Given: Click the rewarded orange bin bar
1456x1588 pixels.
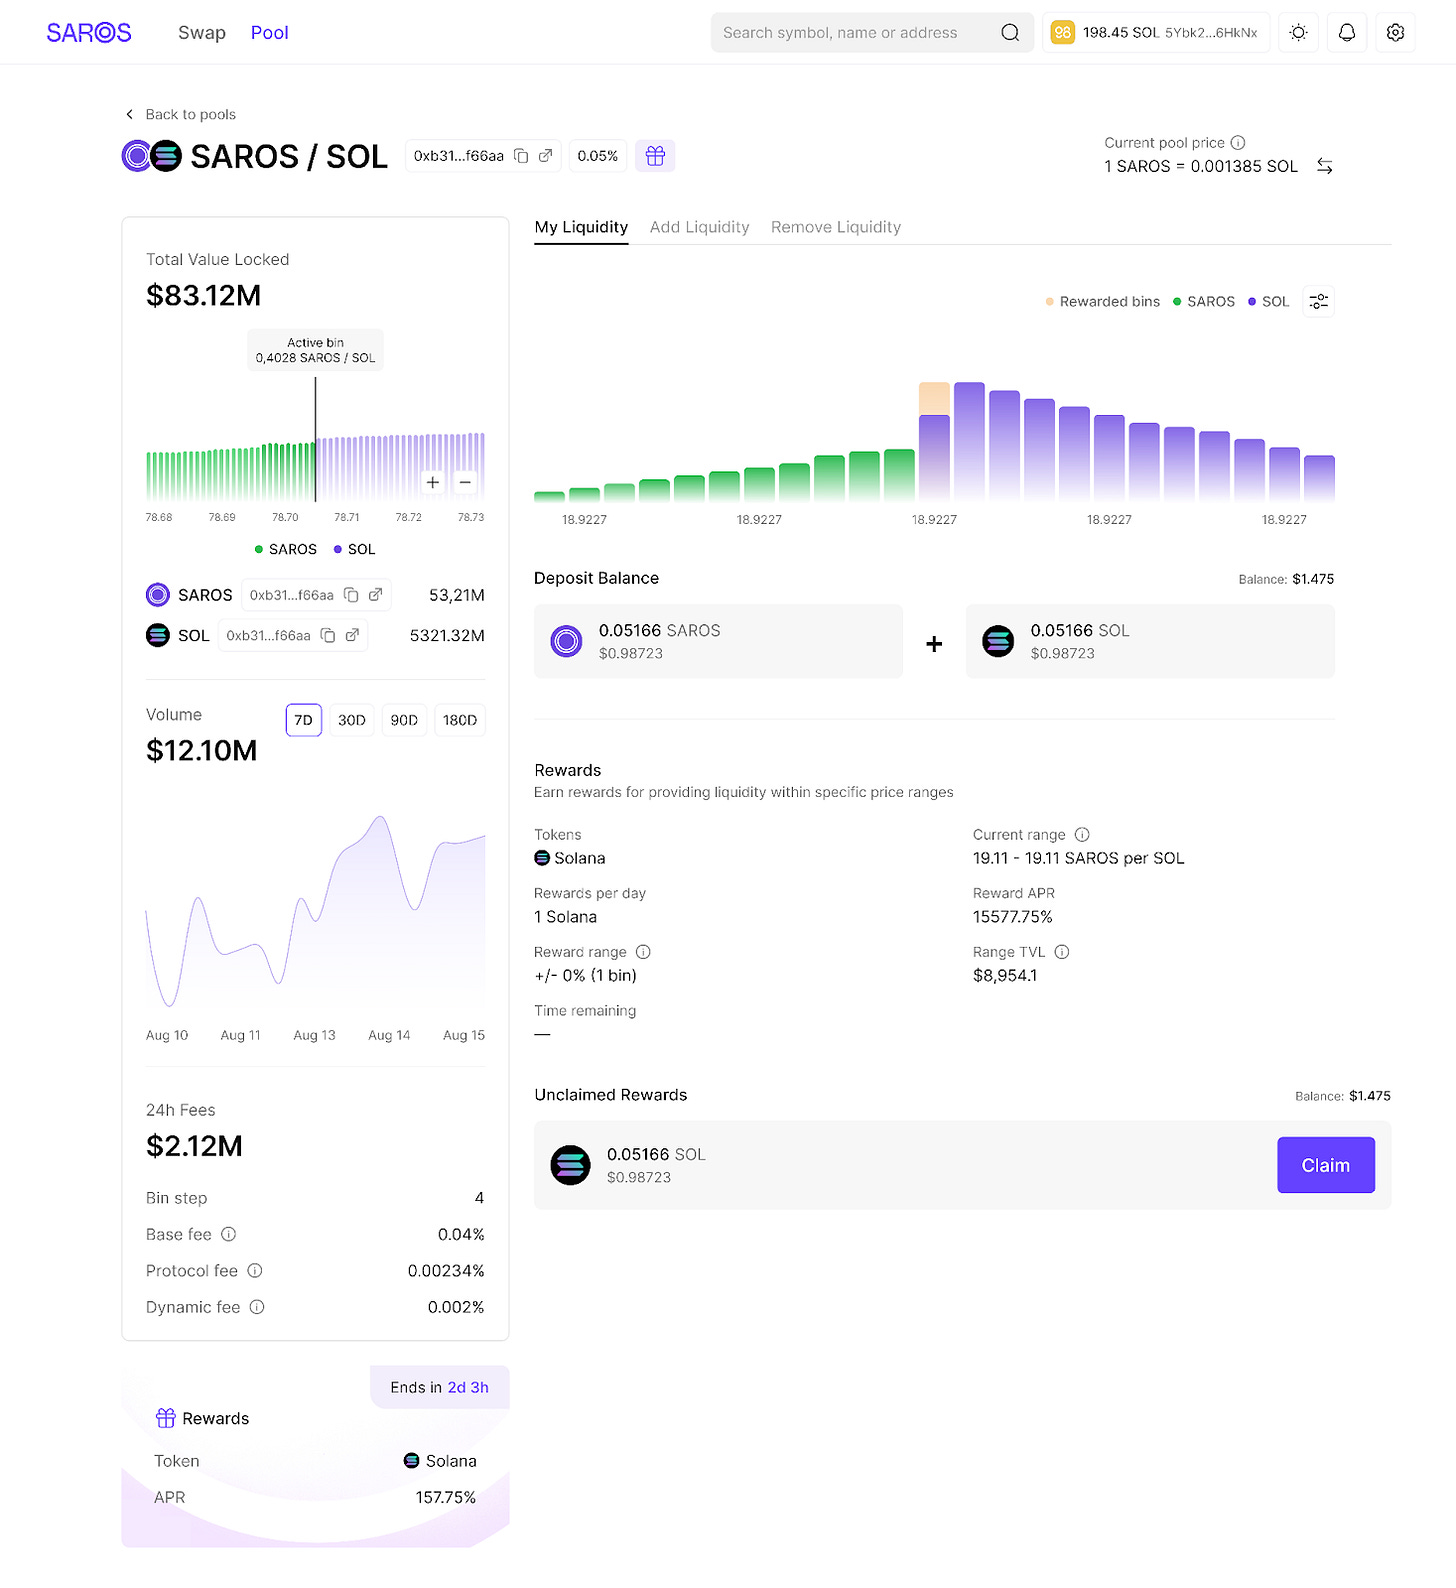Looking at the screenshot, I should tap(934, 398).
